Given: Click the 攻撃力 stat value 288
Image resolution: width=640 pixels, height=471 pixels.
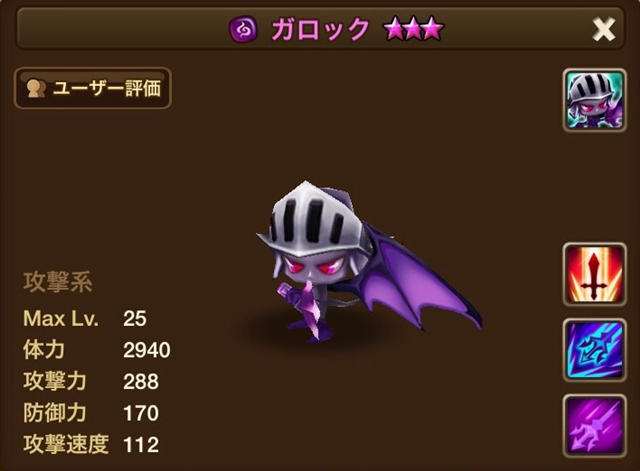Looking at the screenshot, I should [x=141, y=382].
